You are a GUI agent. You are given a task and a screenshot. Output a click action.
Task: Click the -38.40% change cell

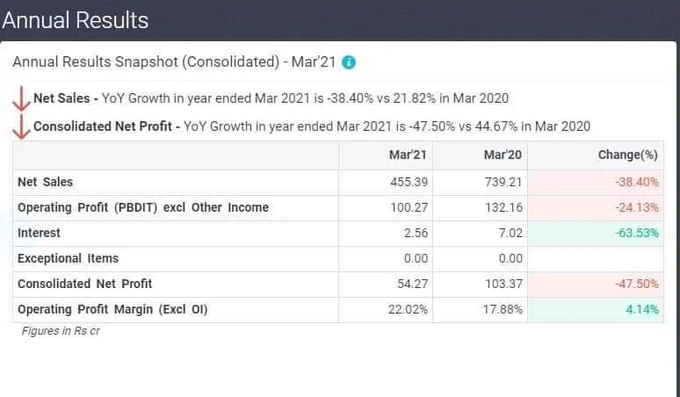(x=596, y=182)
